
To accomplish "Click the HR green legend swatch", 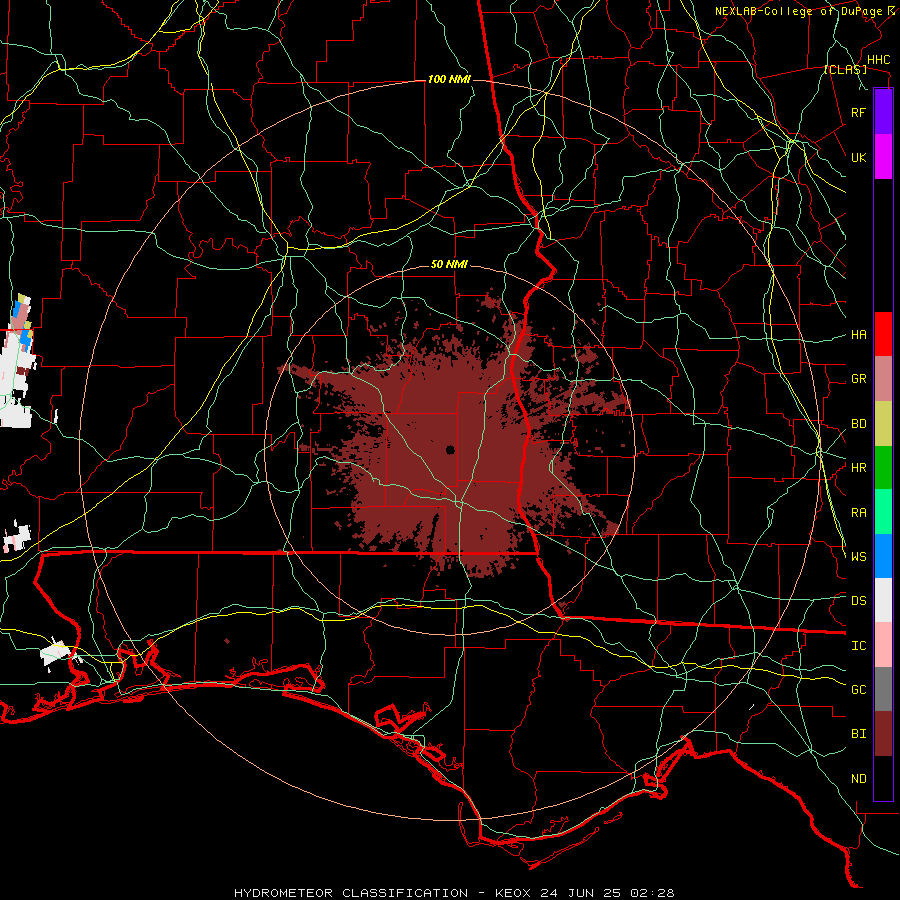I will tap(883, 468).
